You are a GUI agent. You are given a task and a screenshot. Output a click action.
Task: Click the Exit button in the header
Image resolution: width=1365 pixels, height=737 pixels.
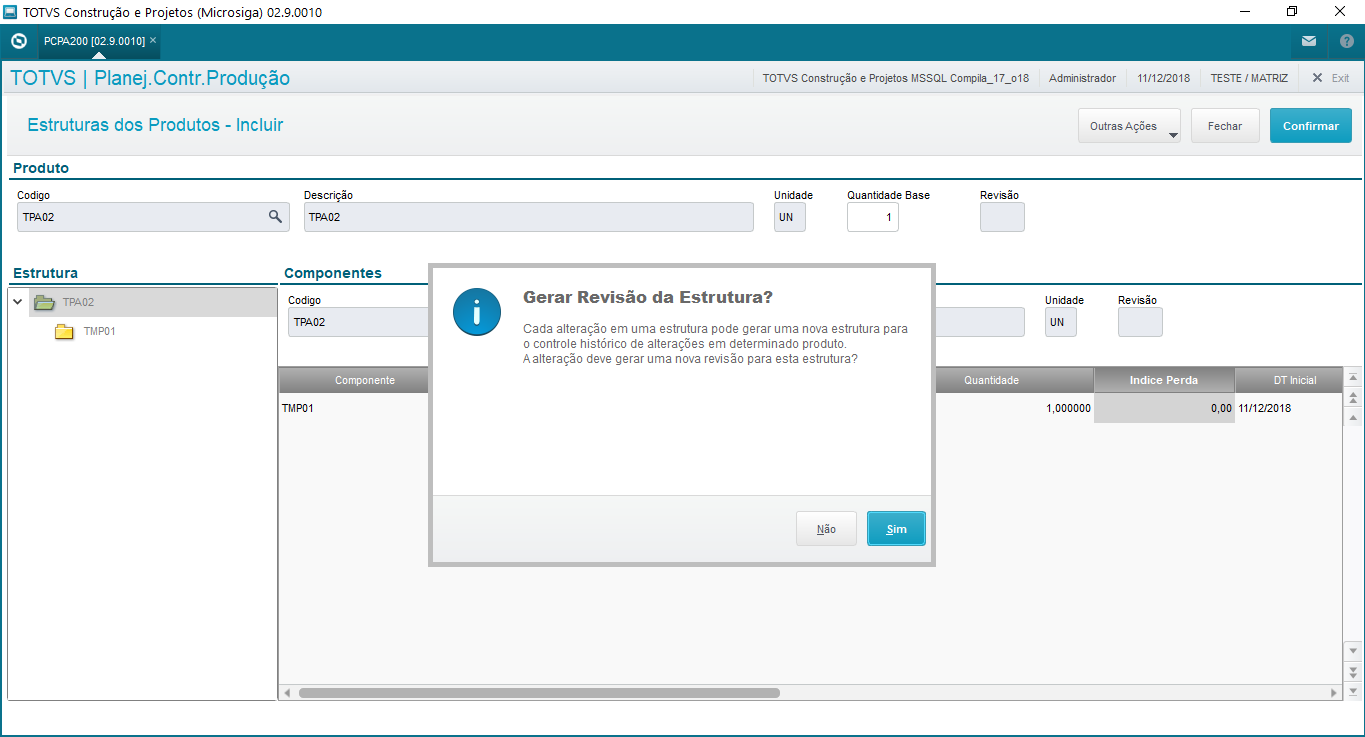point(1330,78)
